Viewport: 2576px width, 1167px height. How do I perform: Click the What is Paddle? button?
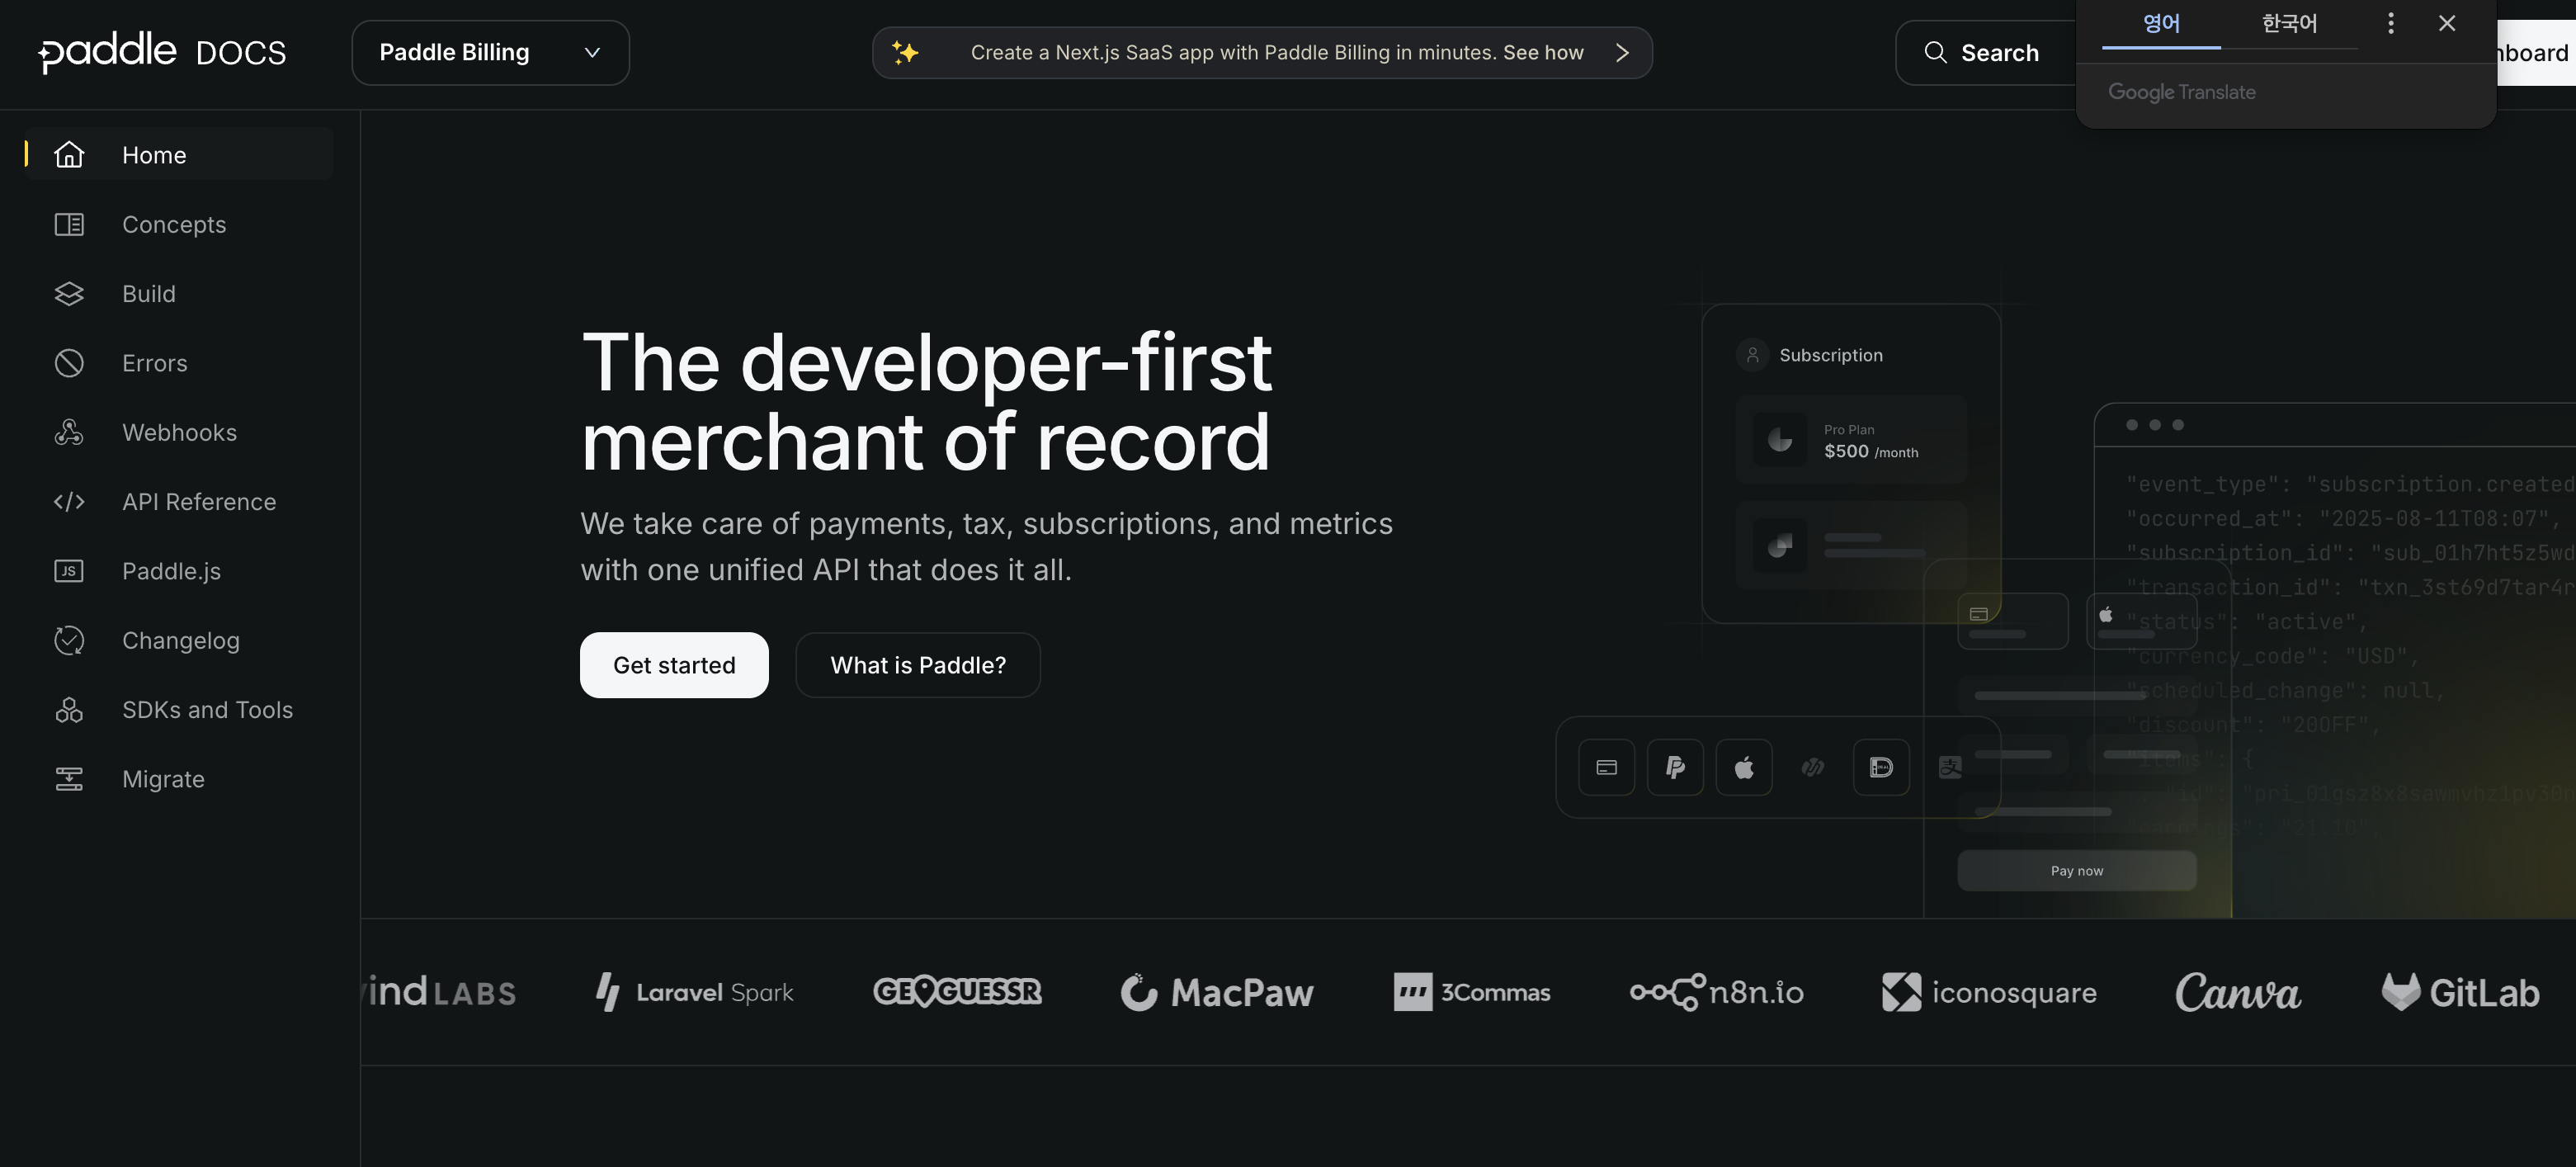[x=917, y=665]
